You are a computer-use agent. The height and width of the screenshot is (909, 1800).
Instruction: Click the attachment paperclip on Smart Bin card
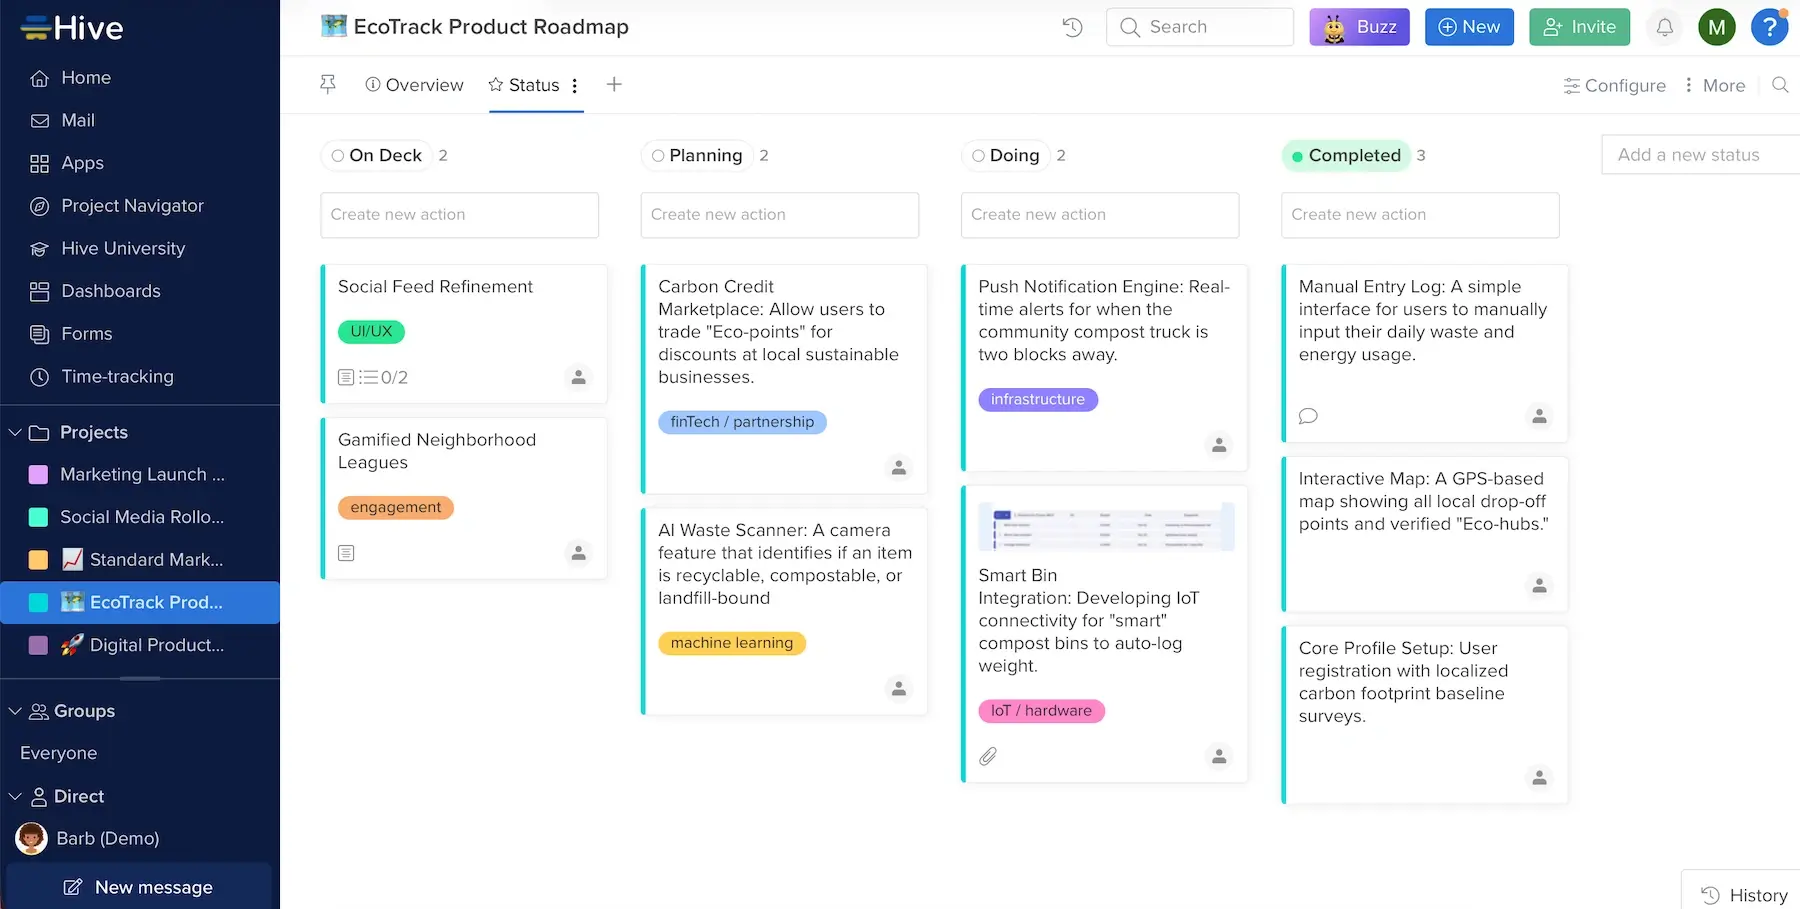(x=988, y=756)
